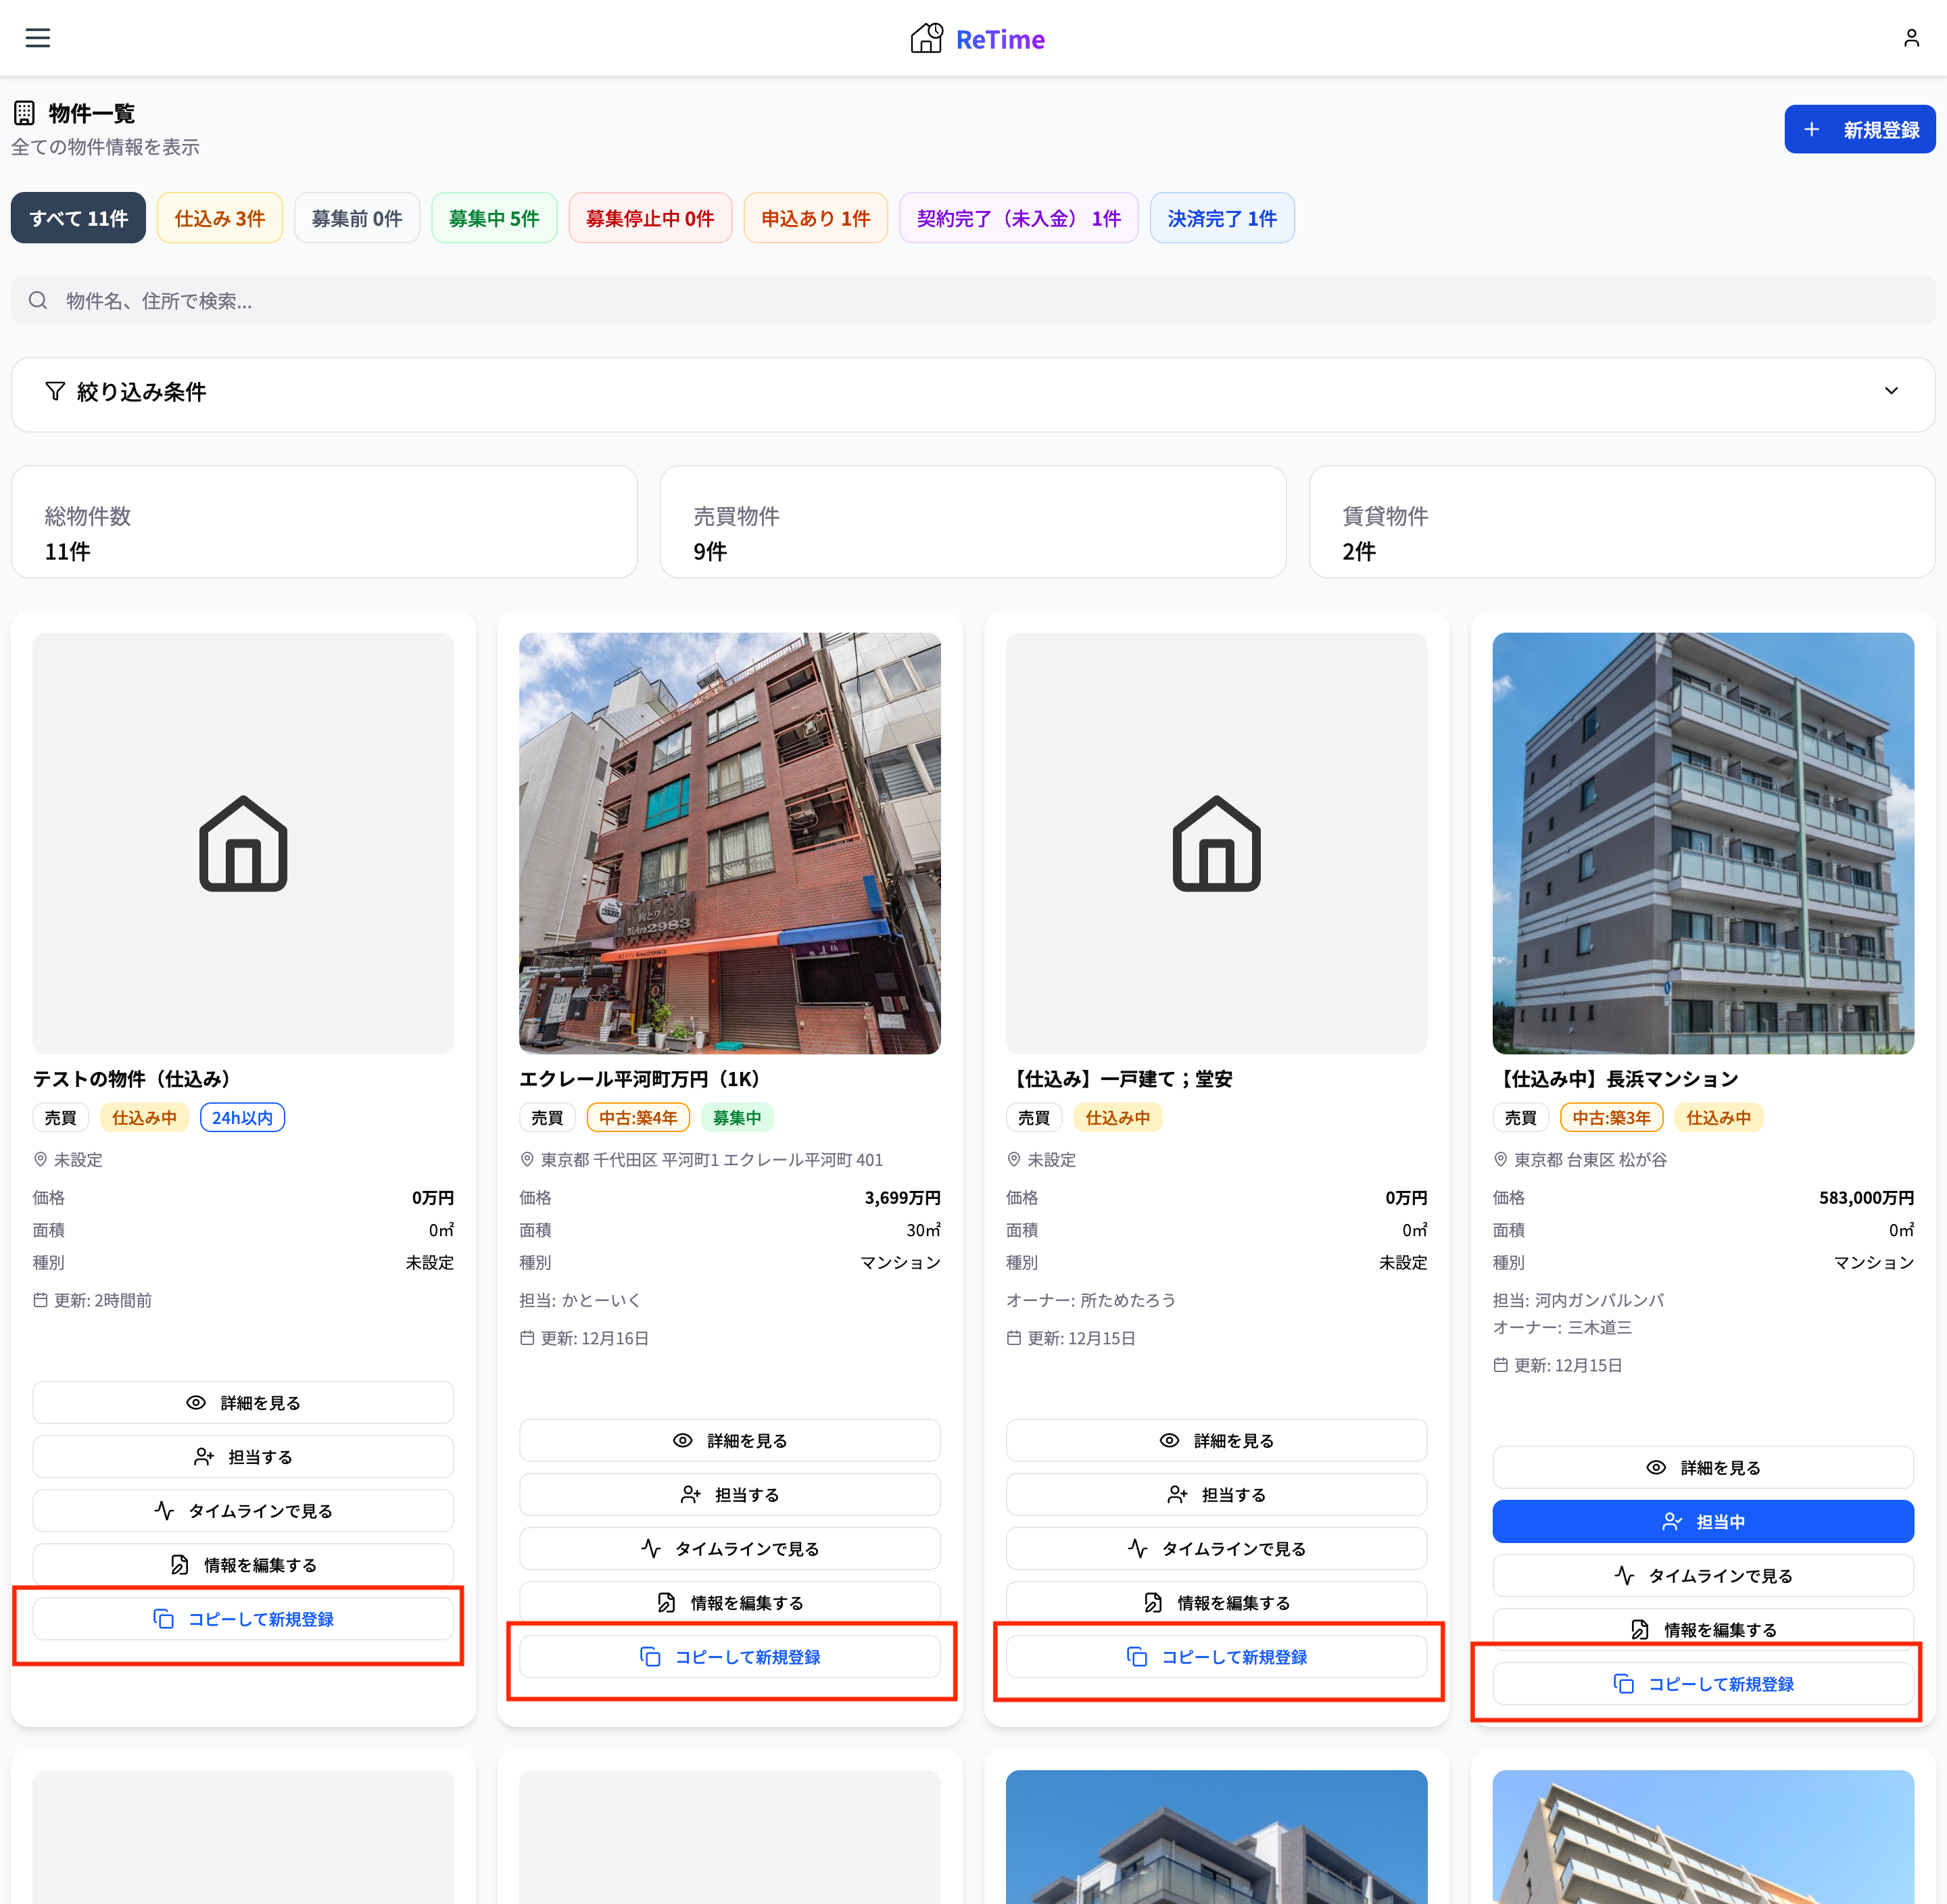Toggle 担当中 button on 長浜マンション card
Image resolution: width=1947 pixels, height=1904 pixels.
tap(1702, 1521)
